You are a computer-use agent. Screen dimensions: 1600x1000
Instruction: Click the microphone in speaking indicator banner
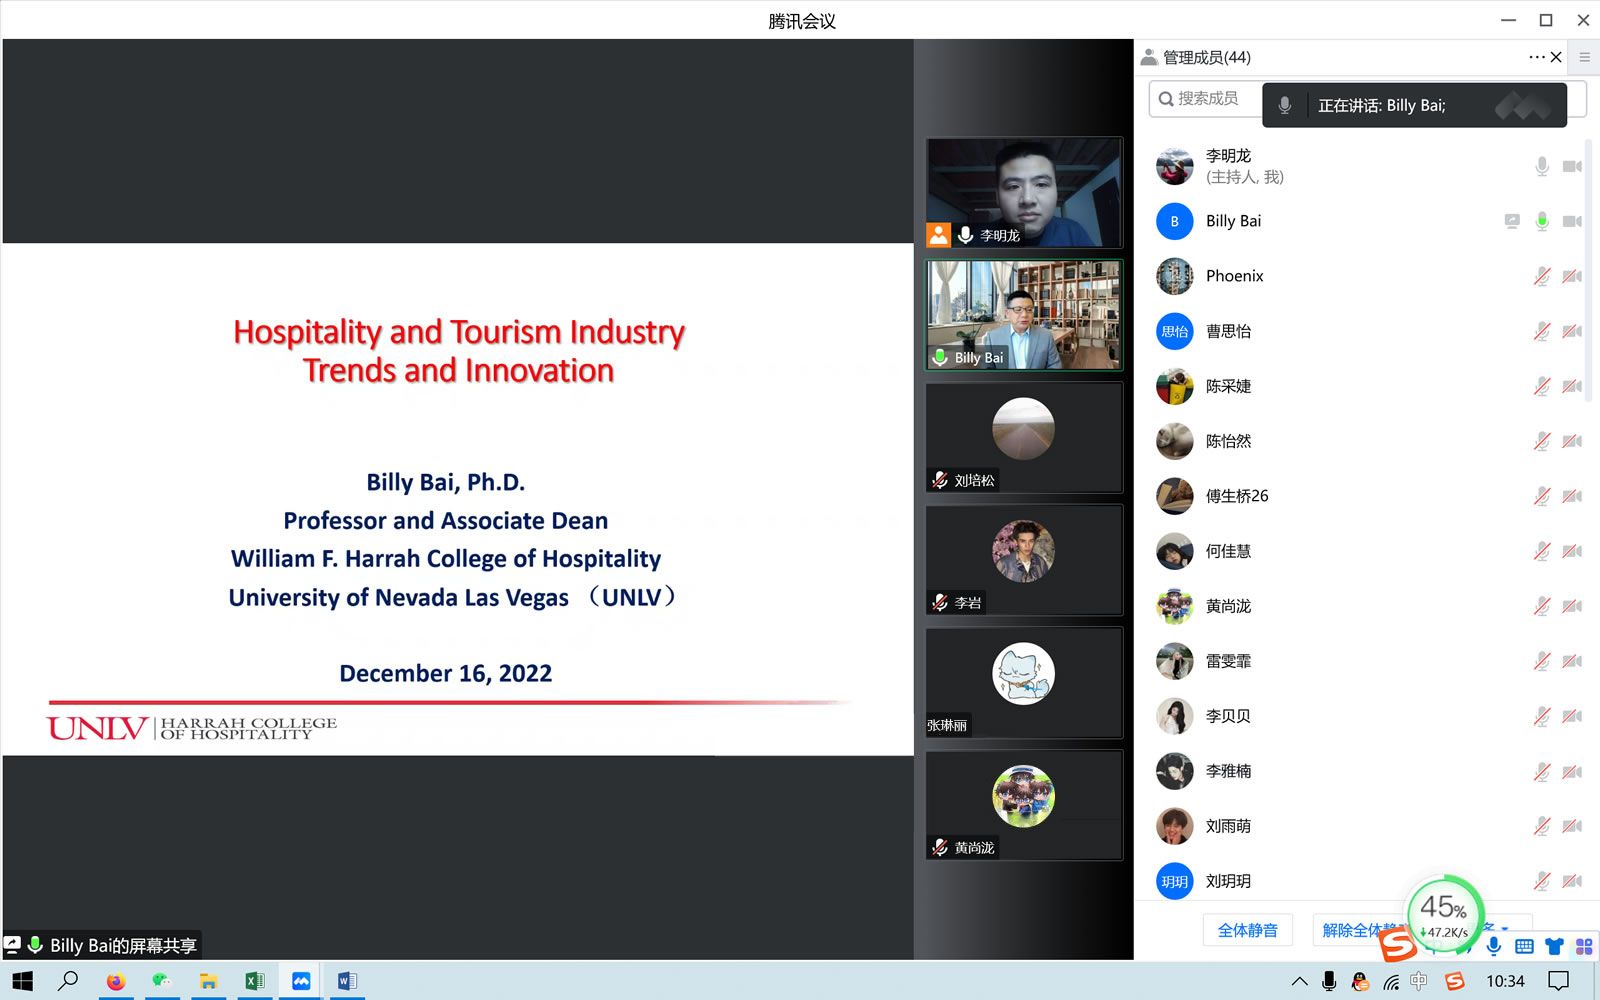(x=1285, y=105)
